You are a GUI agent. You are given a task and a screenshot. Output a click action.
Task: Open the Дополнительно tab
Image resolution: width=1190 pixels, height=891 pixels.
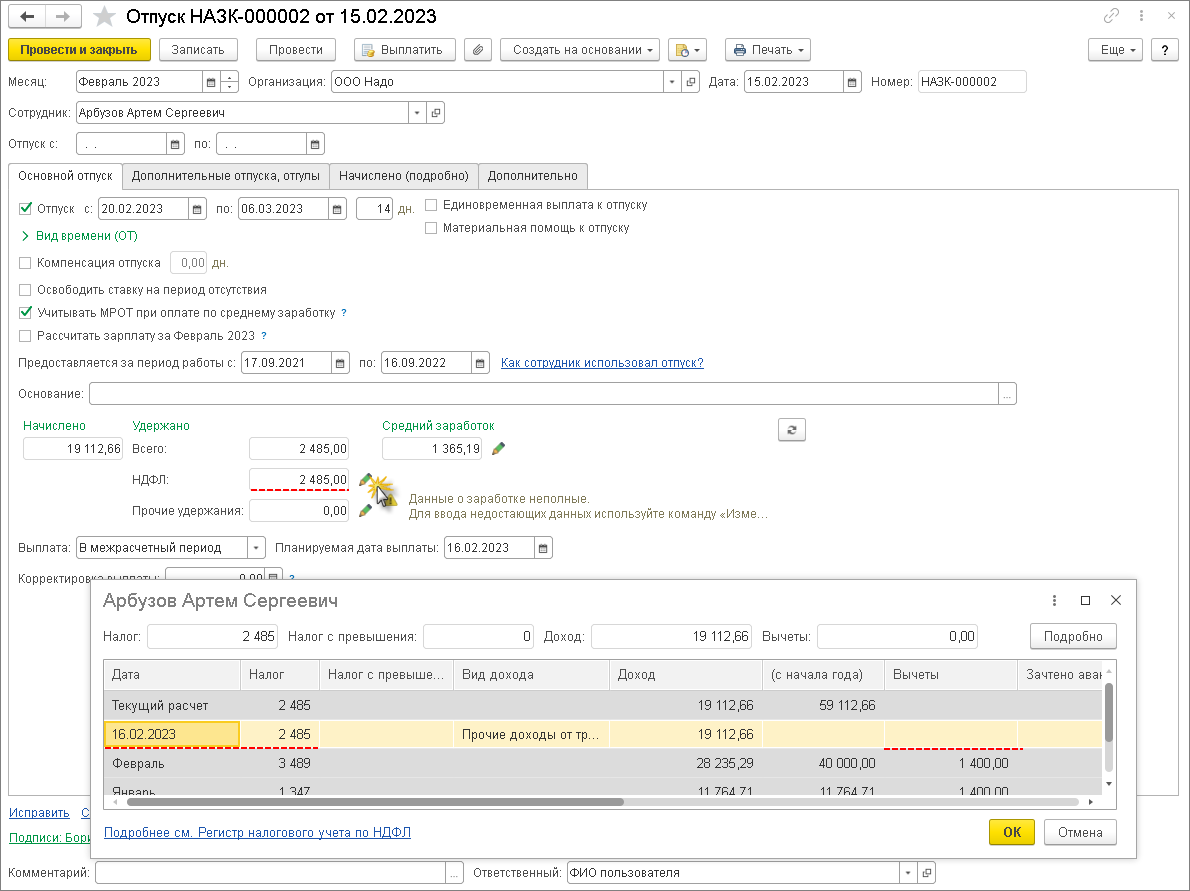click(x=533, y=176)
